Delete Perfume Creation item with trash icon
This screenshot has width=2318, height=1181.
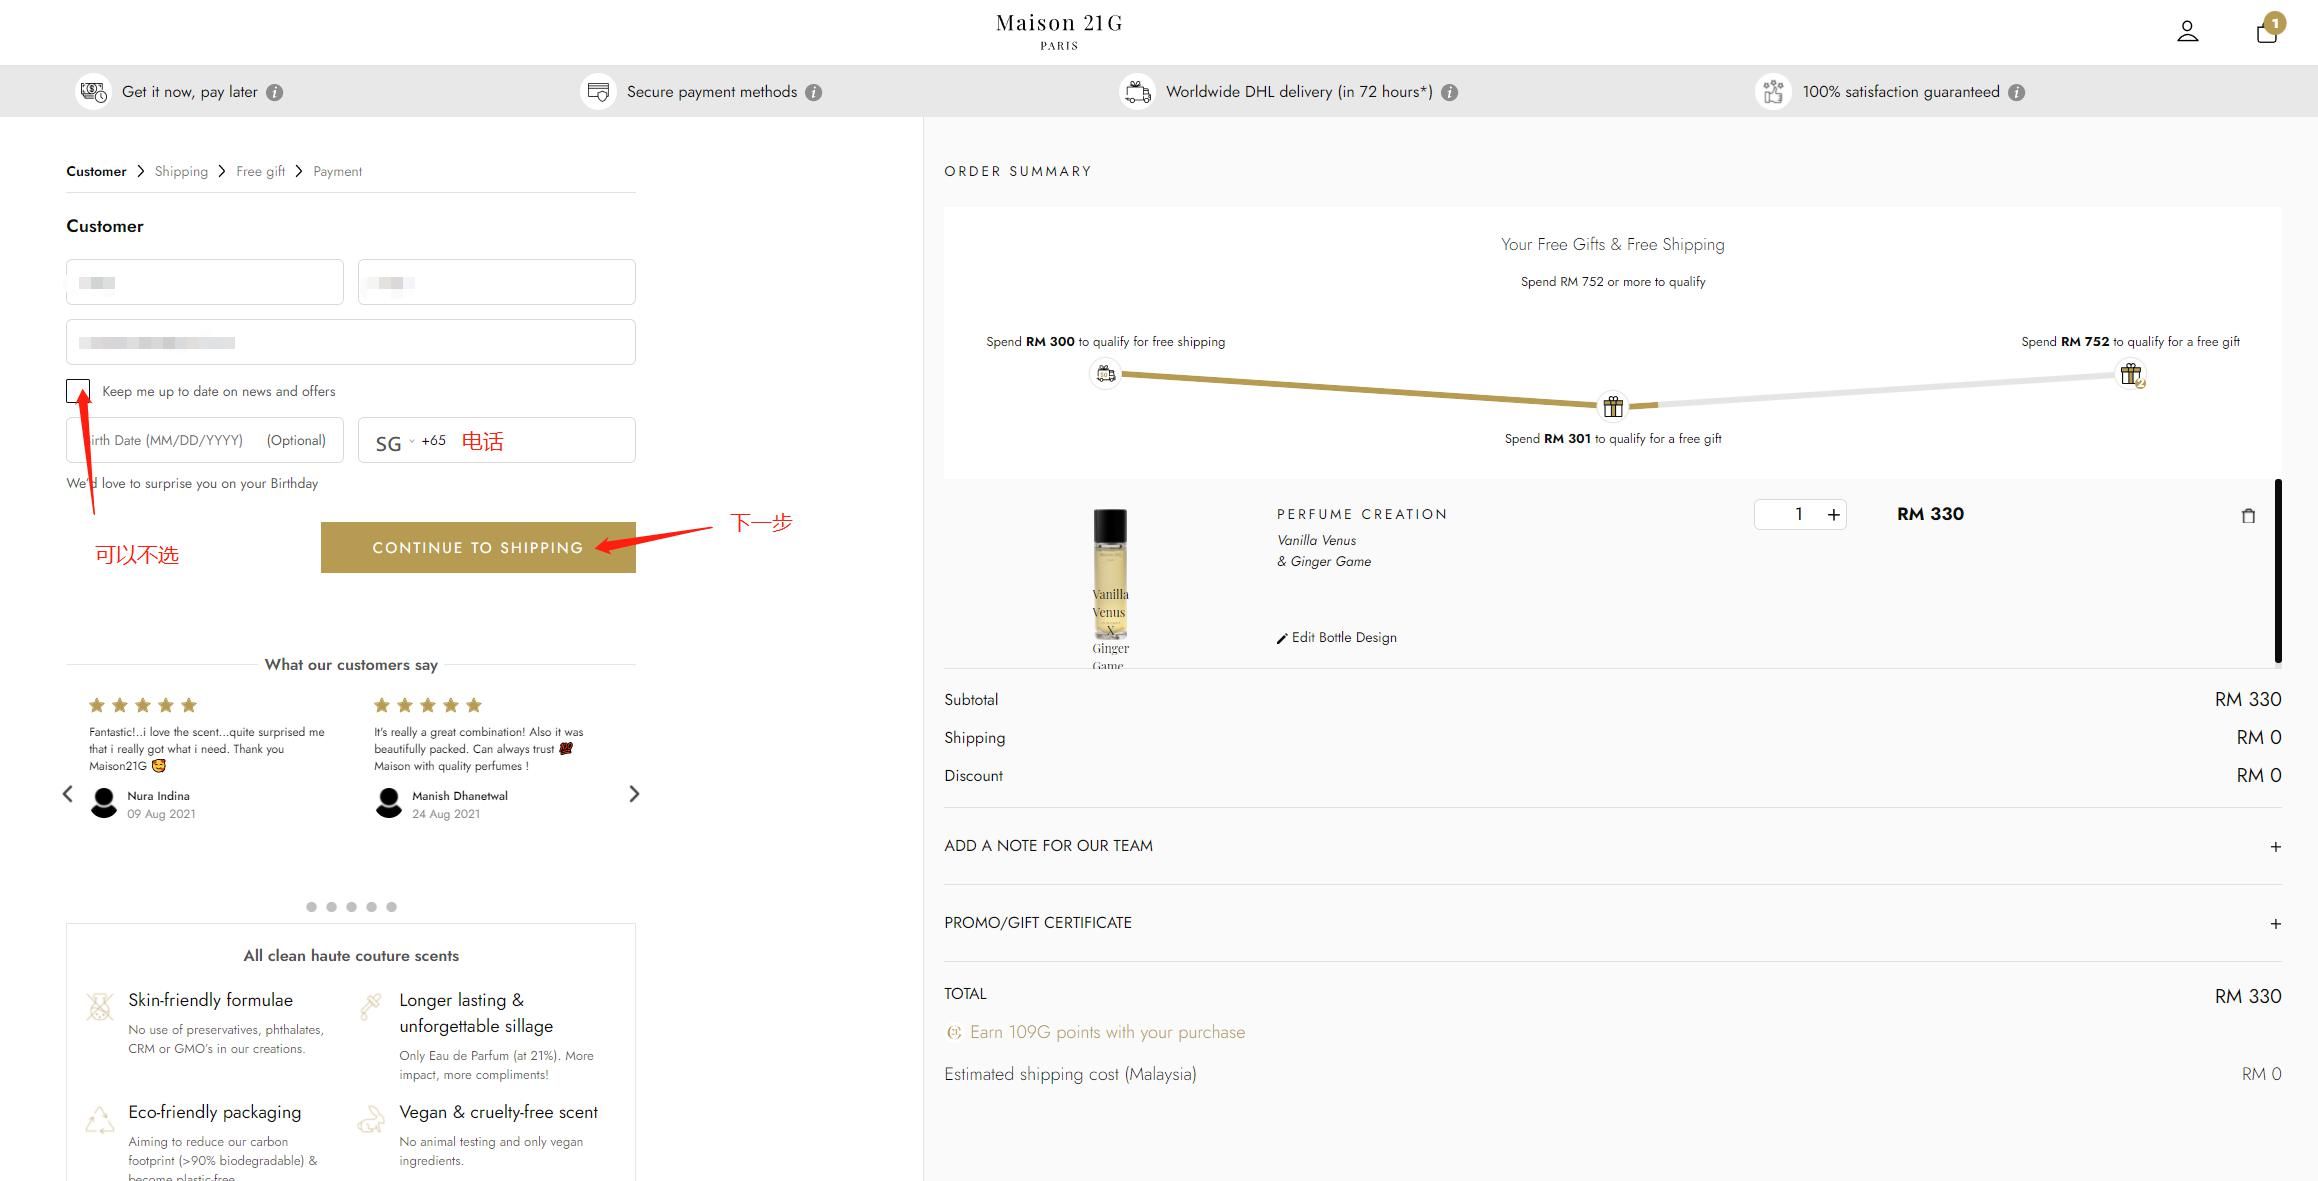2248,516
